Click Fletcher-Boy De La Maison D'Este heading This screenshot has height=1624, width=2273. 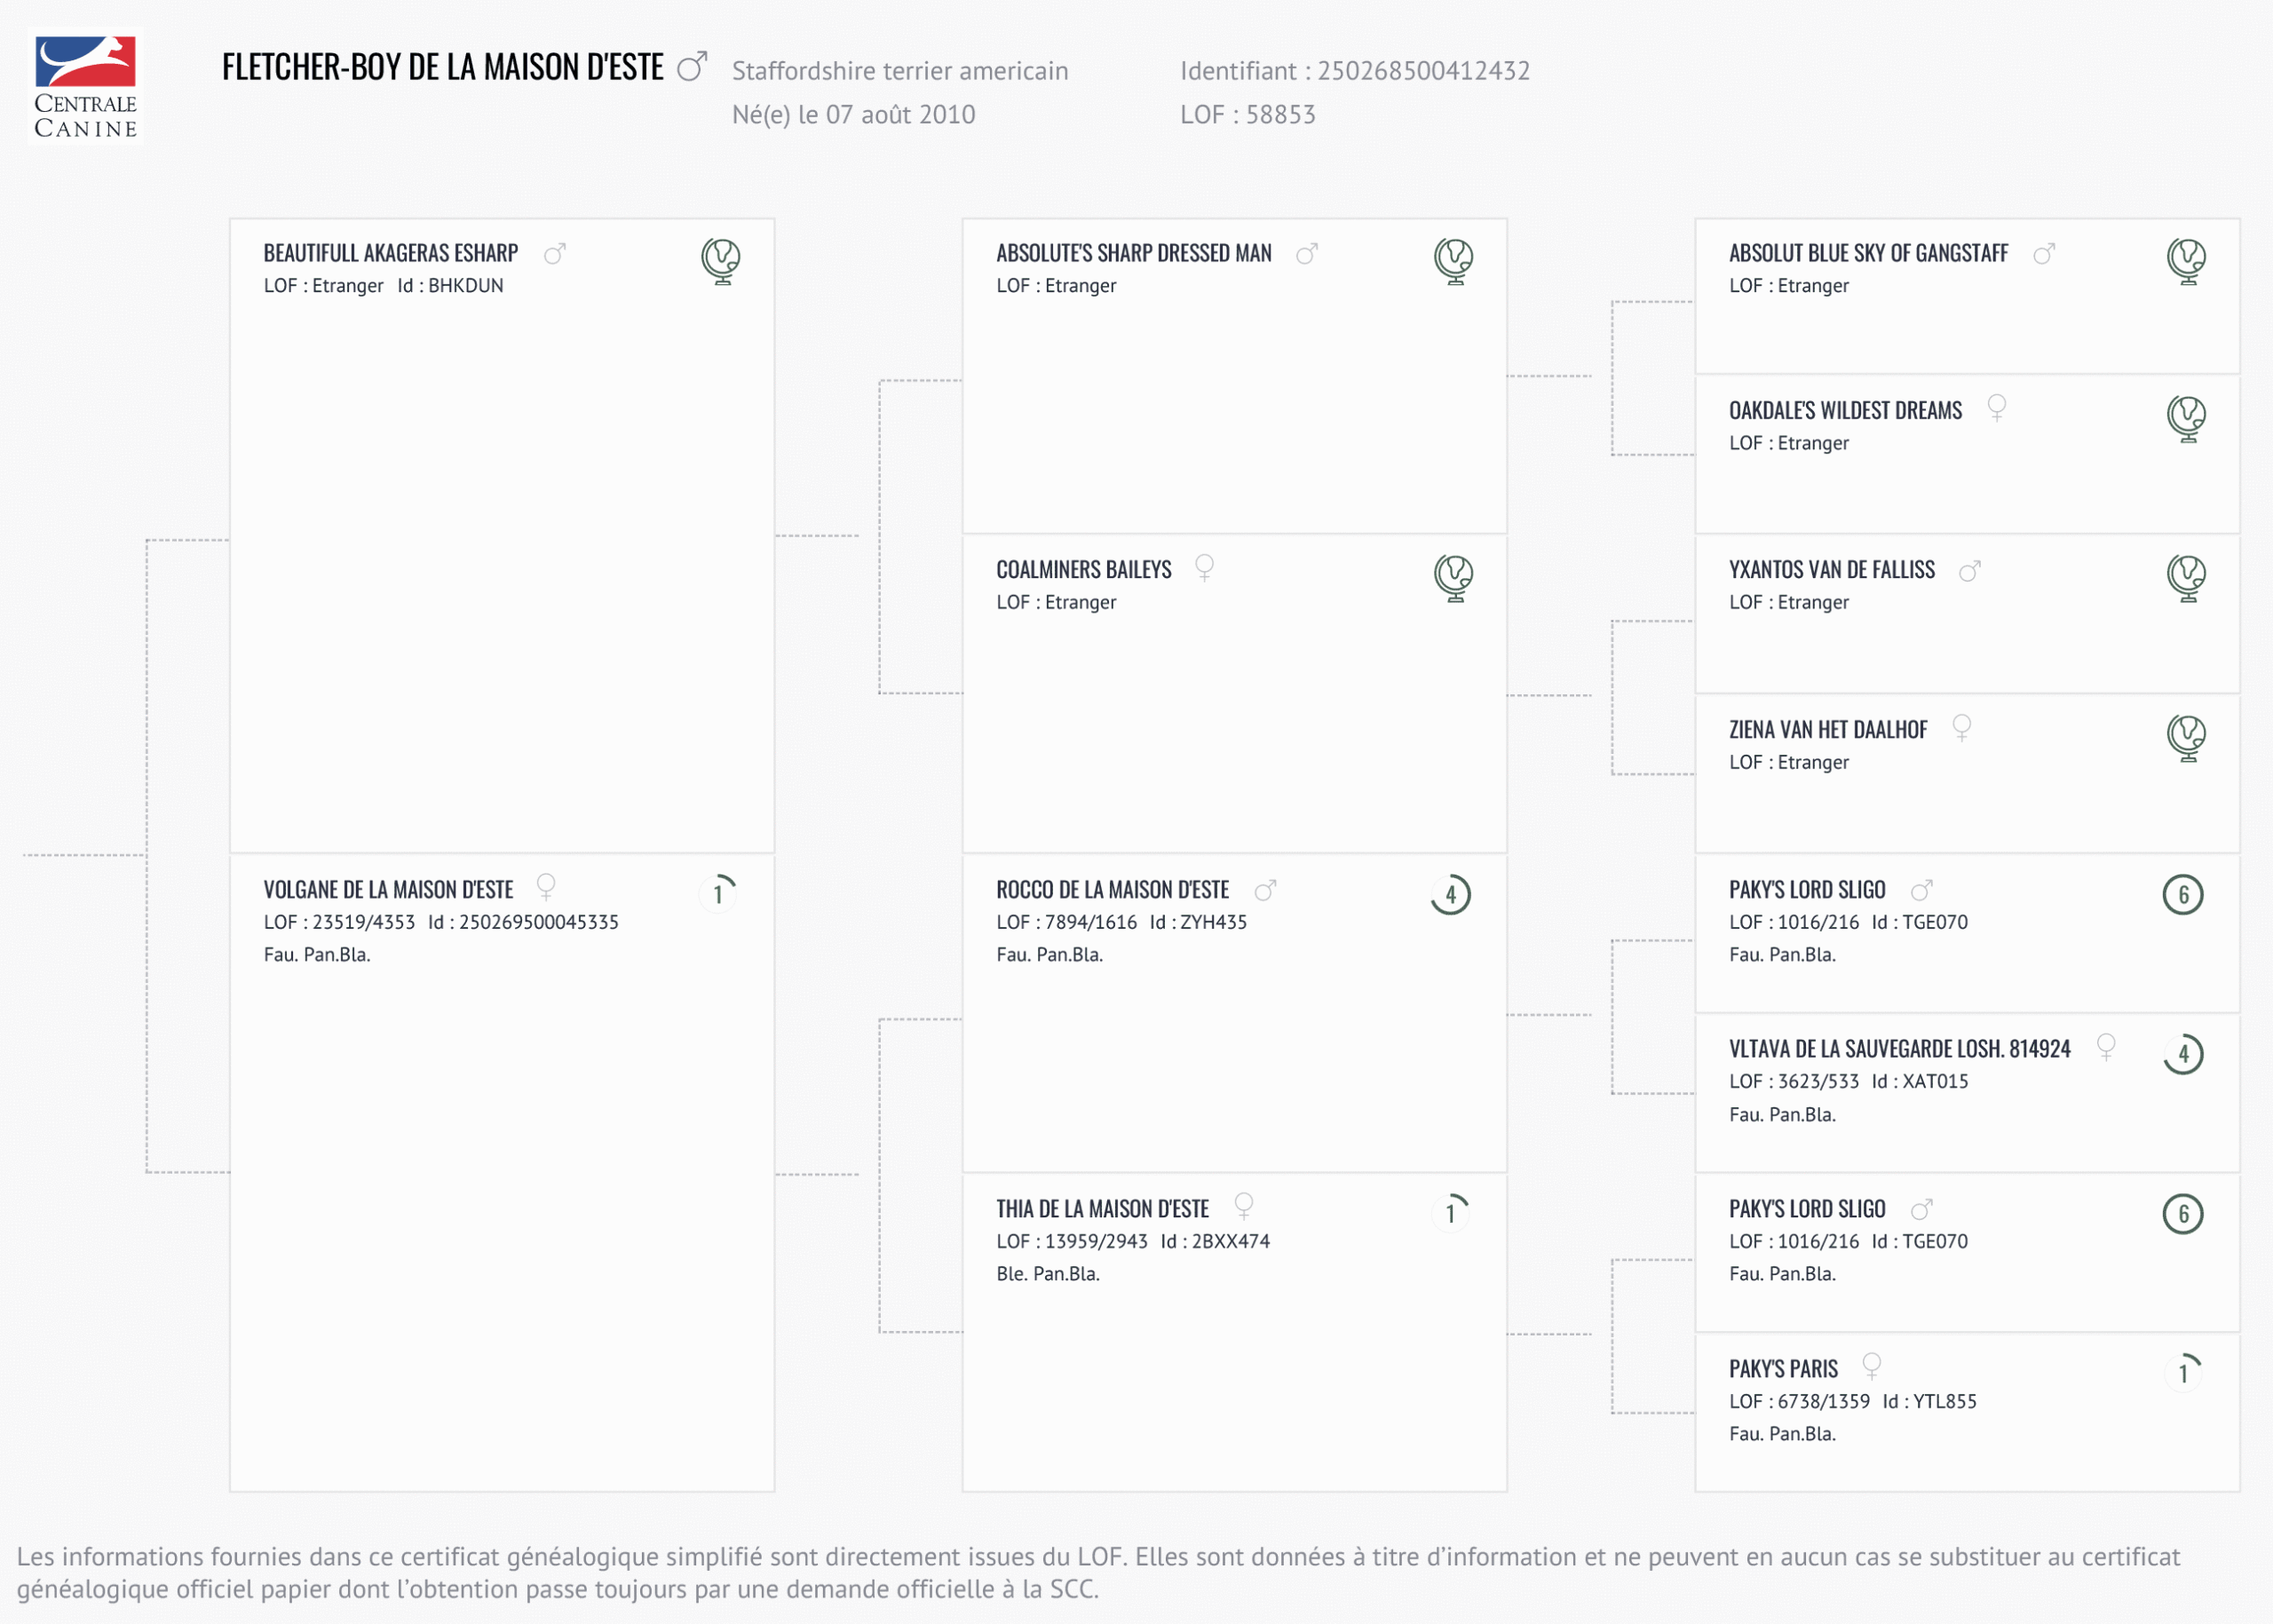click(x=442, y=67)
